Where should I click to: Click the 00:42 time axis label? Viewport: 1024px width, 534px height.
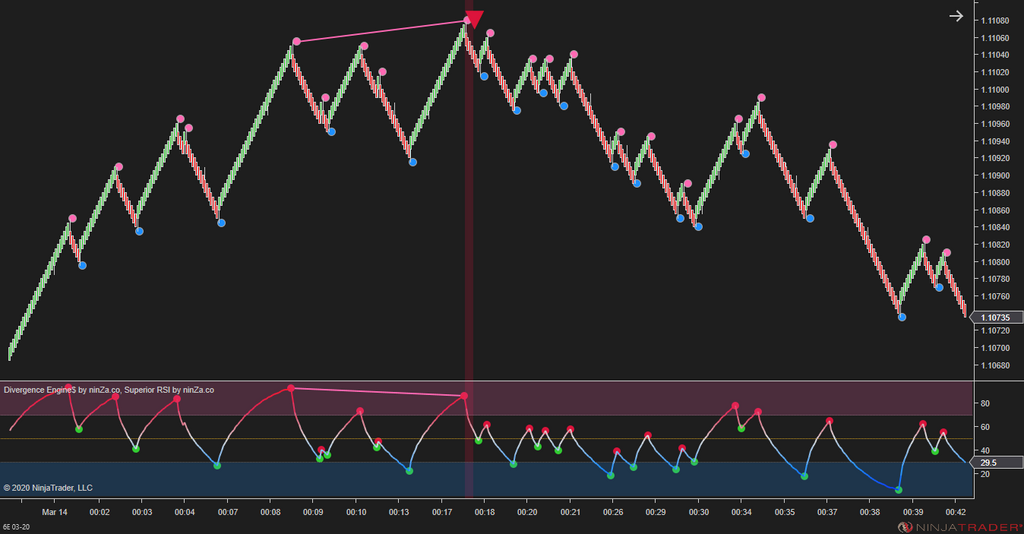(x=955, y=512)
